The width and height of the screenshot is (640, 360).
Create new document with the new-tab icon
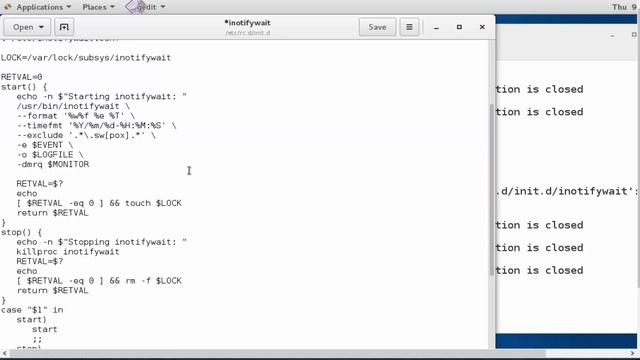pos(64,27)
